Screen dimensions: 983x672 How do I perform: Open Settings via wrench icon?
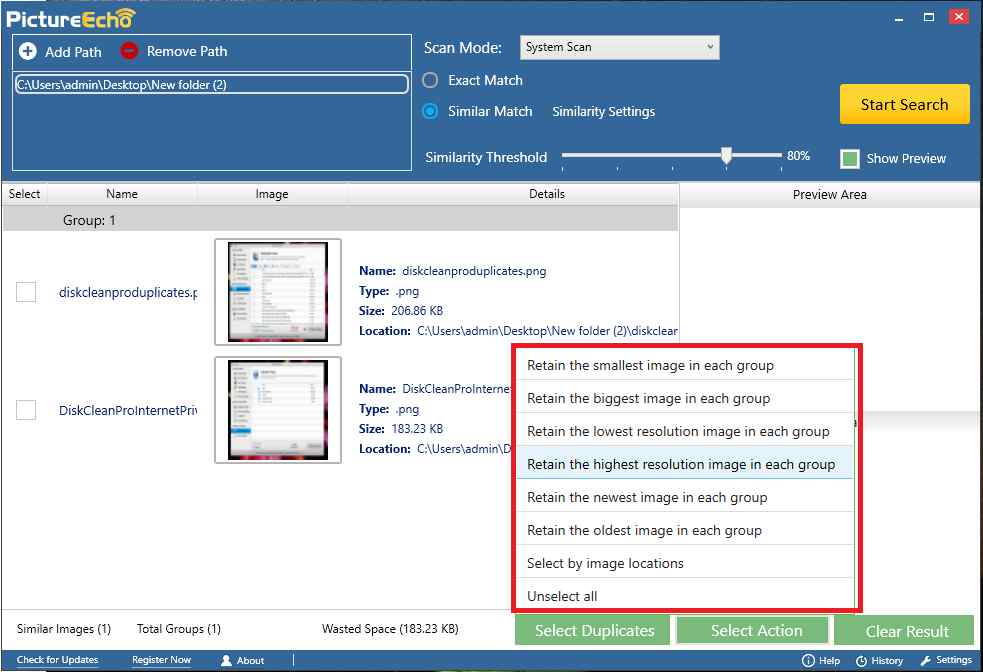926,660
